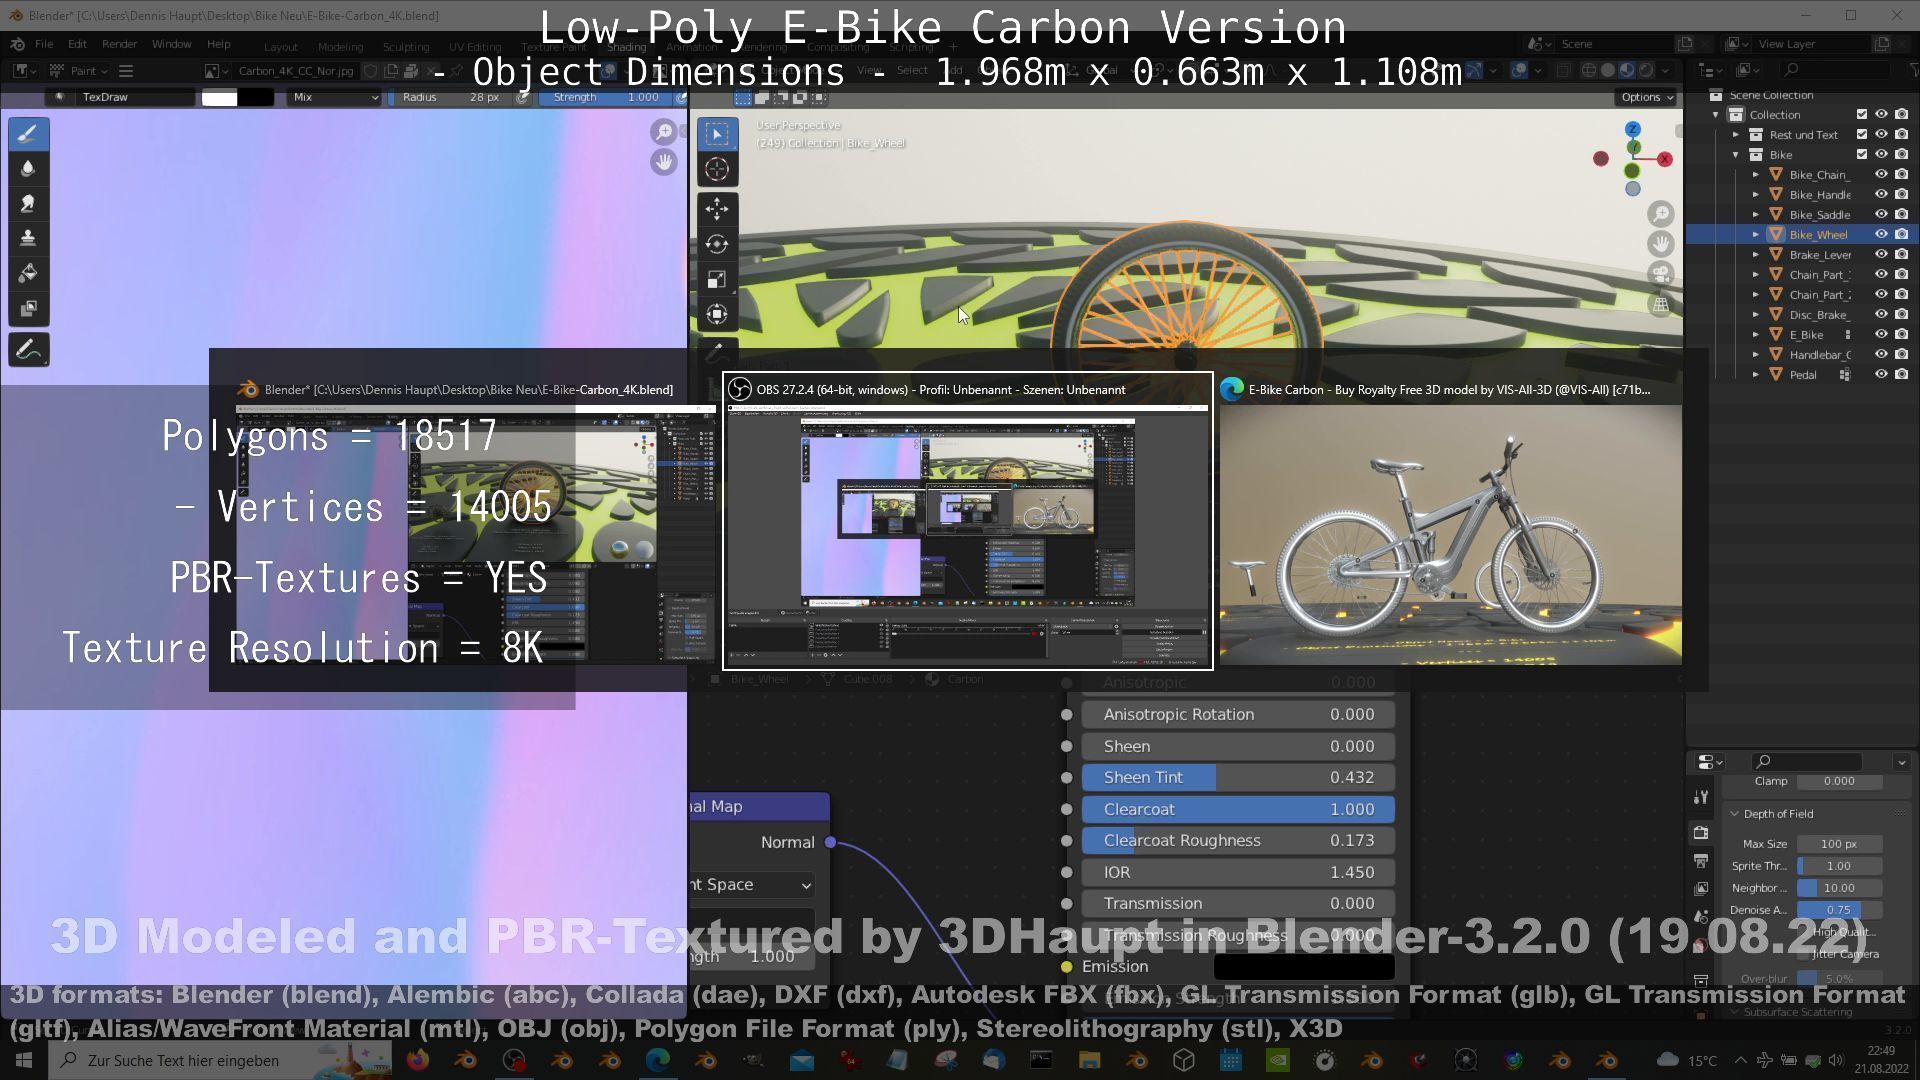The width and height of the screenshot is (1920, 1080).
Task: Click the image editor zoom magnifier icon
Action: click(x=664, y=132)
